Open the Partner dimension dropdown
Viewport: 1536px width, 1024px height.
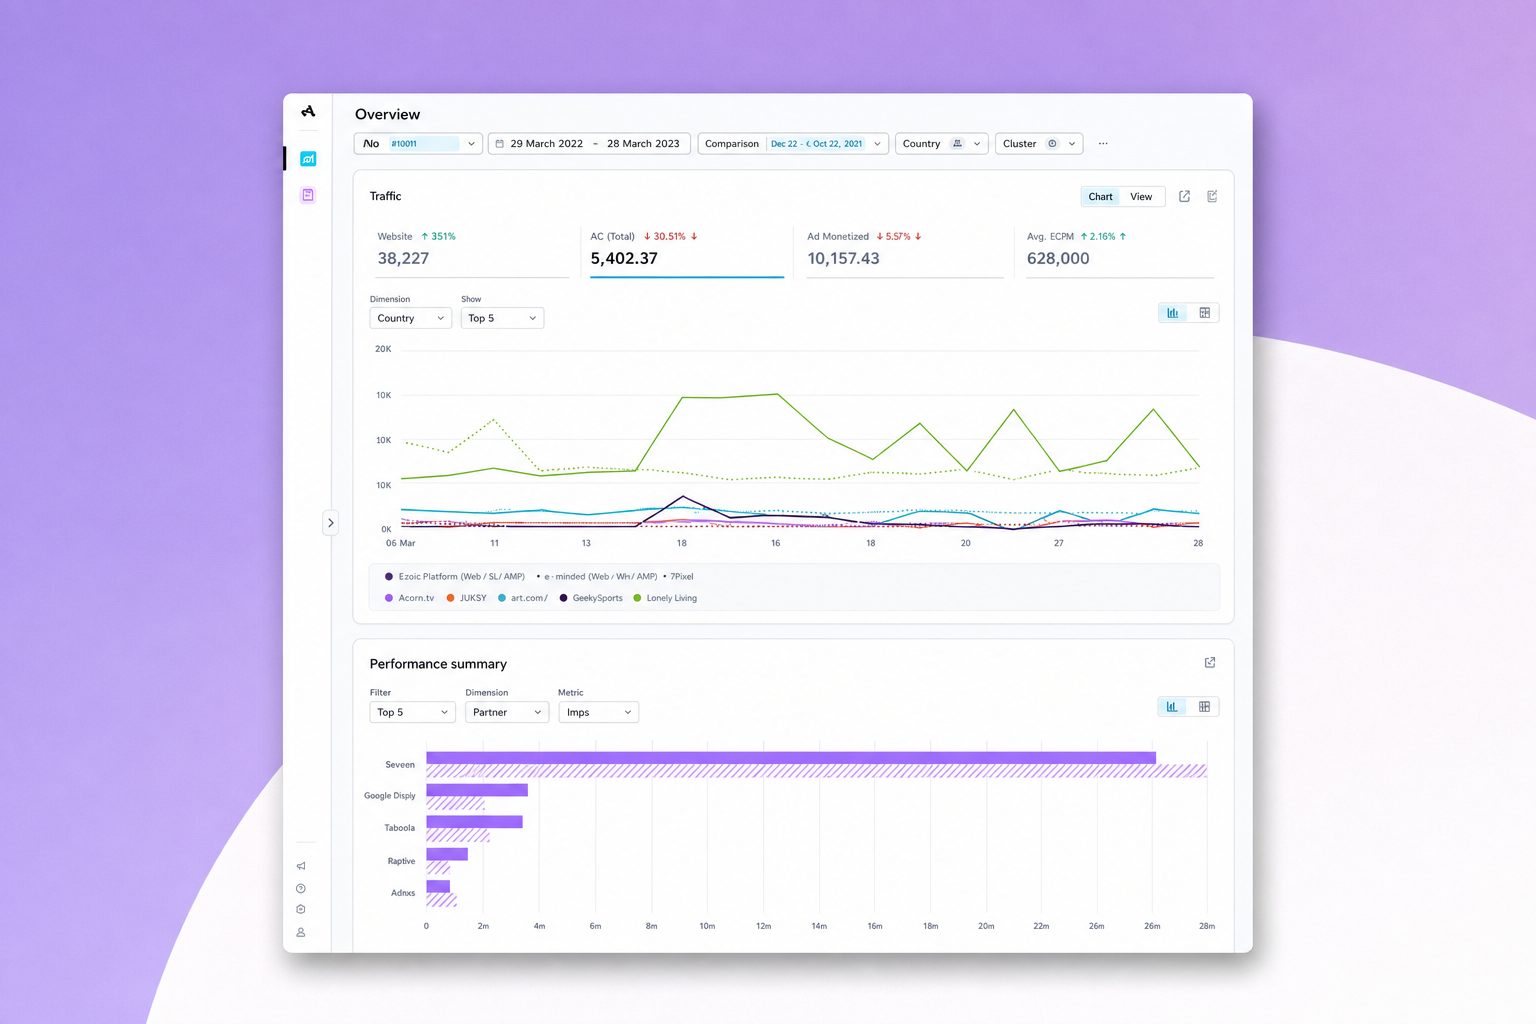(507, 712)
